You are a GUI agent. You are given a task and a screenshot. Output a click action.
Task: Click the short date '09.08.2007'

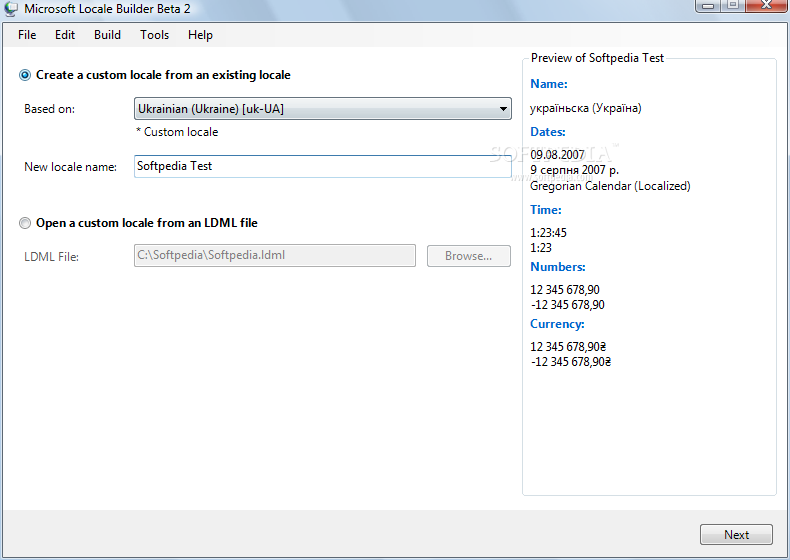pos(557,155)
